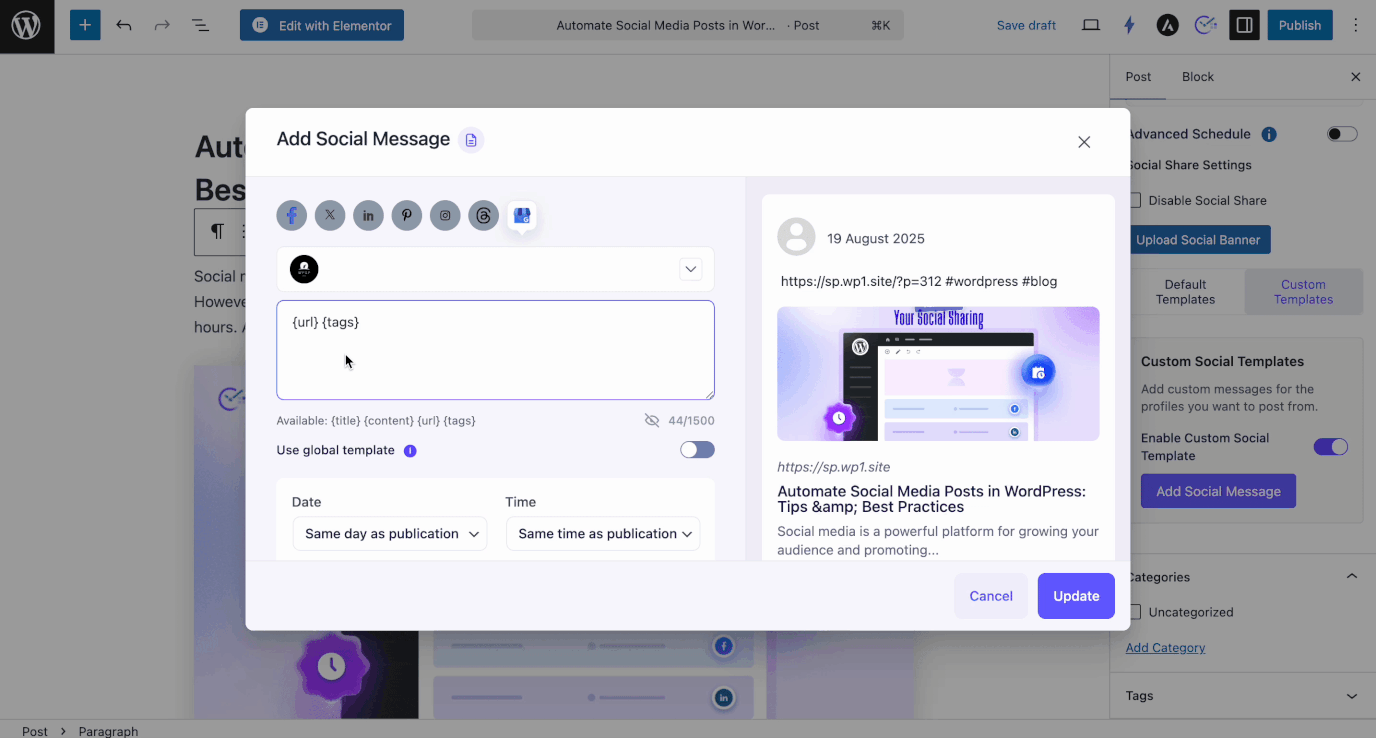
Task: Click the lightning bolt icon in top bar
Action: click(1129, 25)
